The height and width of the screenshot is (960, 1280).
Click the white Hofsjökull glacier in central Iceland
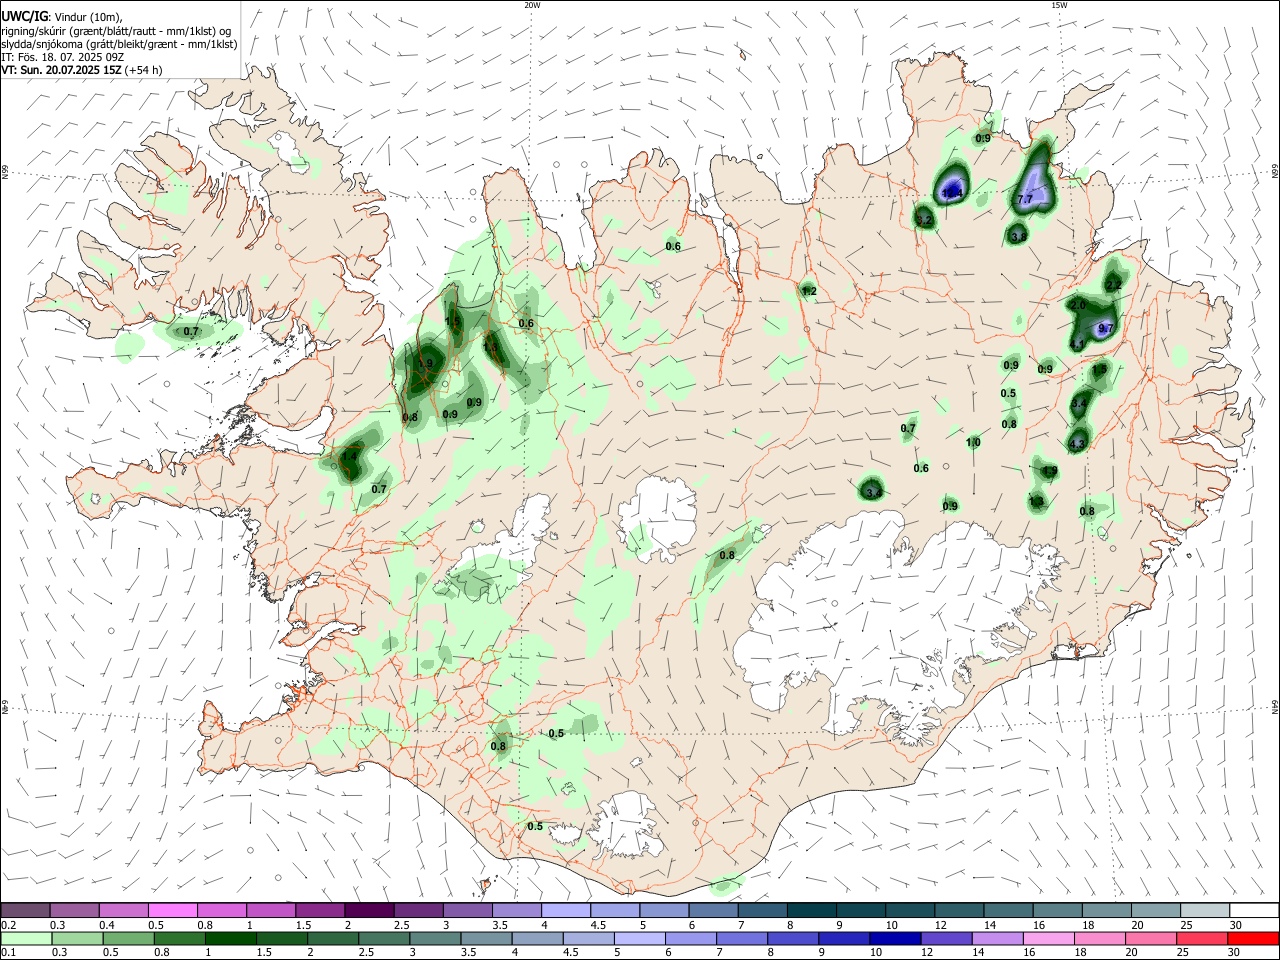click(x=658, y=518)
